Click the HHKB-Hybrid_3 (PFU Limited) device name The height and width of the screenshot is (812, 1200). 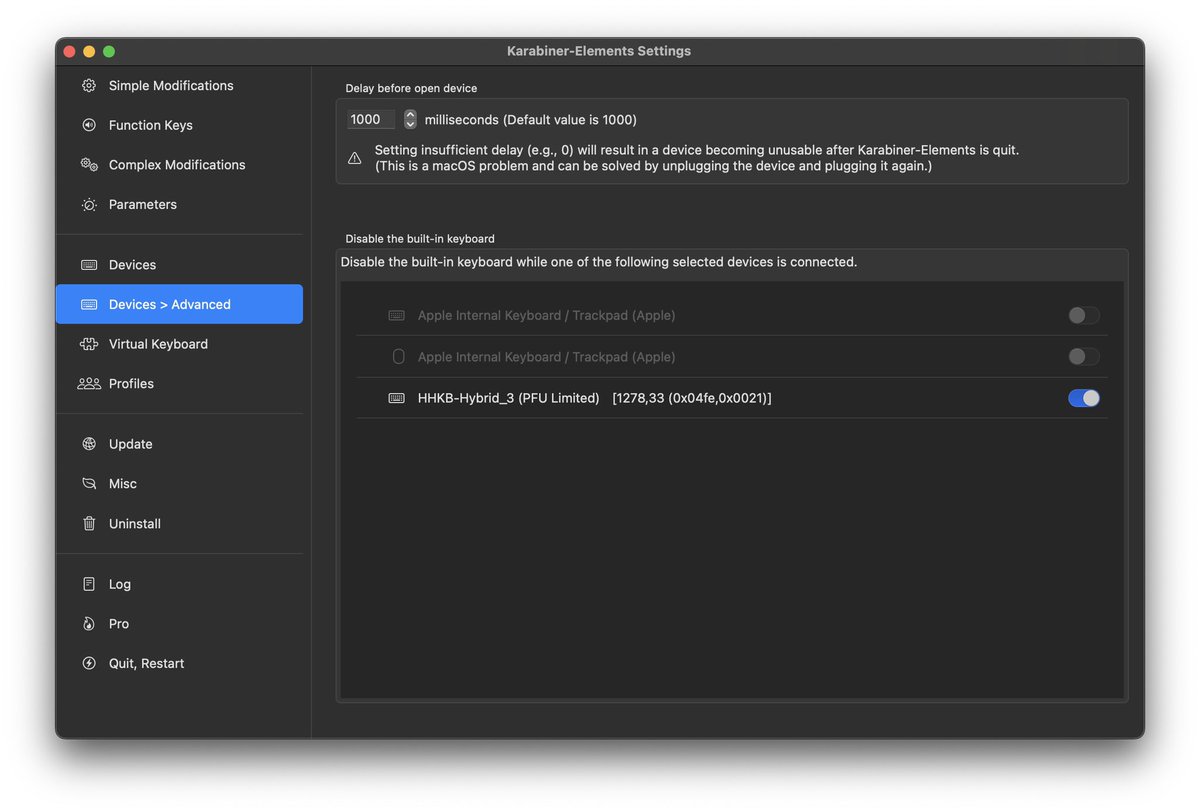coord(508,398)
